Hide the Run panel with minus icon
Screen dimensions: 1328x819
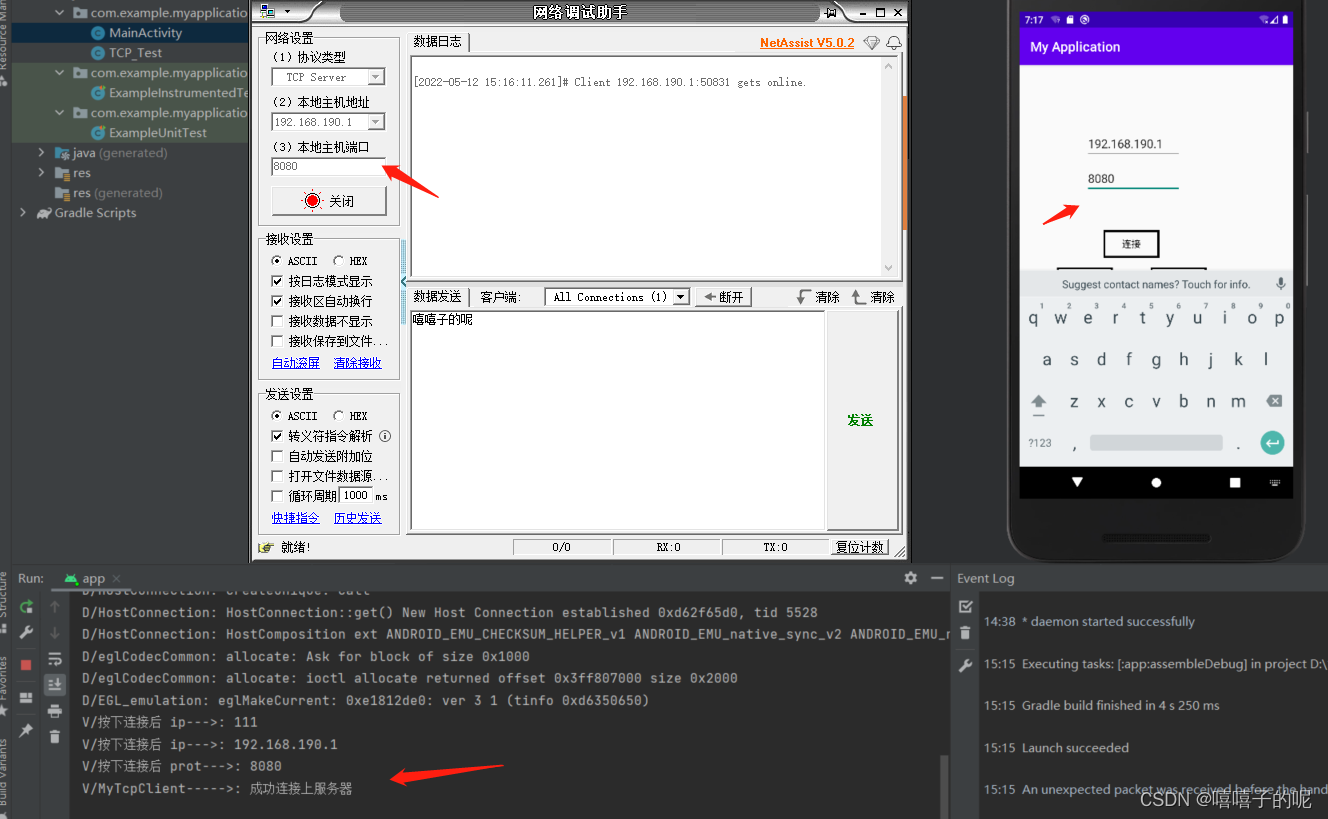[937, 578]
